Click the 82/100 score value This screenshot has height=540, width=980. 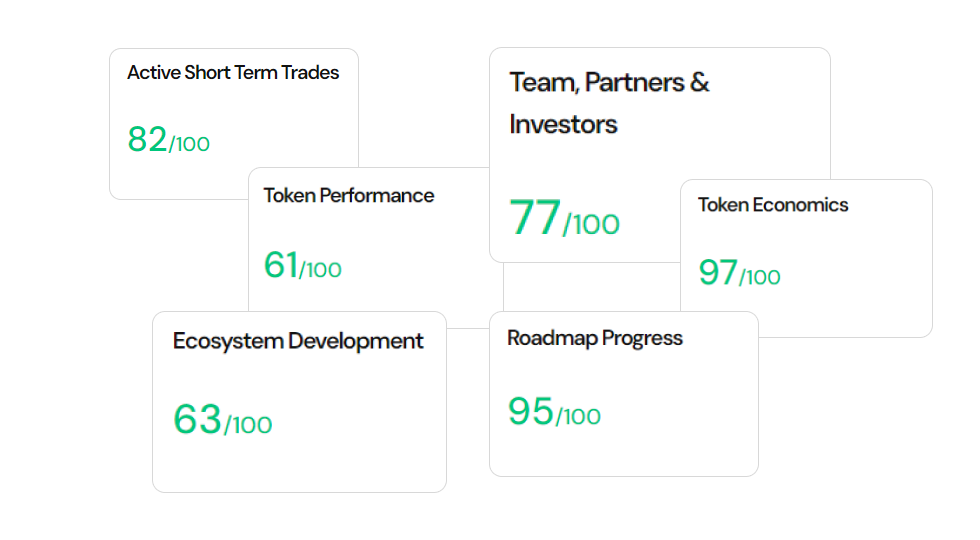pyautogui.click(x=169, y=139)
